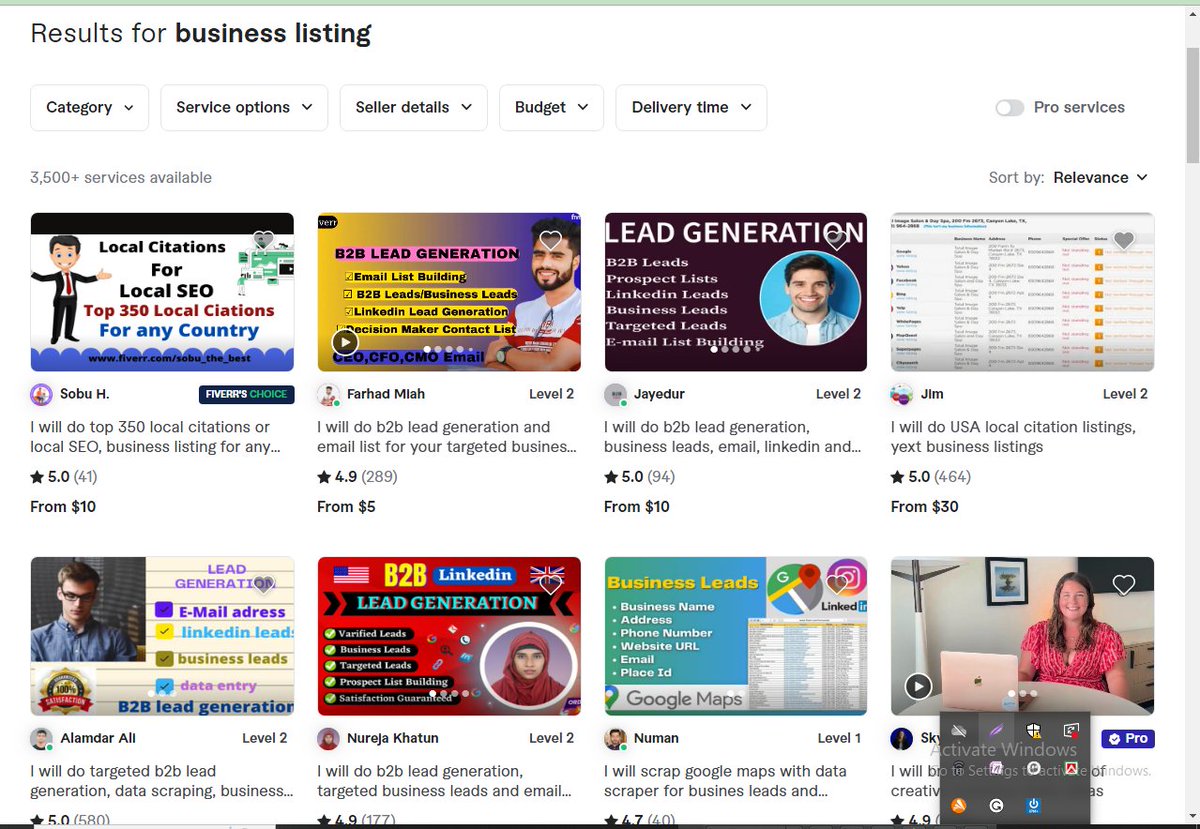Favorite the Pro seller video gig heart
This screenshot has width=1200, height=829.
click(1124, 584)
